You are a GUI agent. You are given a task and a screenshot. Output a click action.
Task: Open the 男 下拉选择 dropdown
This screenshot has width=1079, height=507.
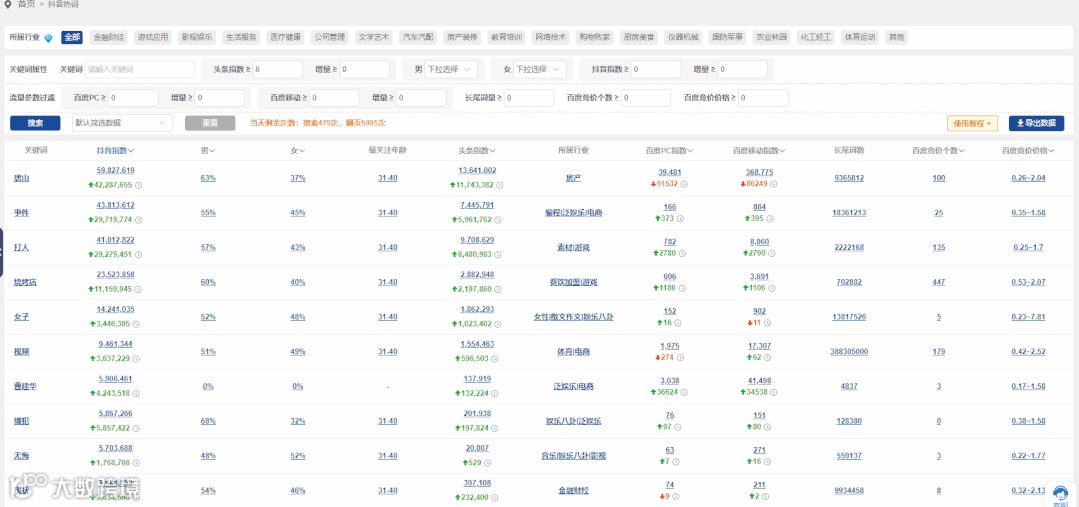tap(450, 69)
